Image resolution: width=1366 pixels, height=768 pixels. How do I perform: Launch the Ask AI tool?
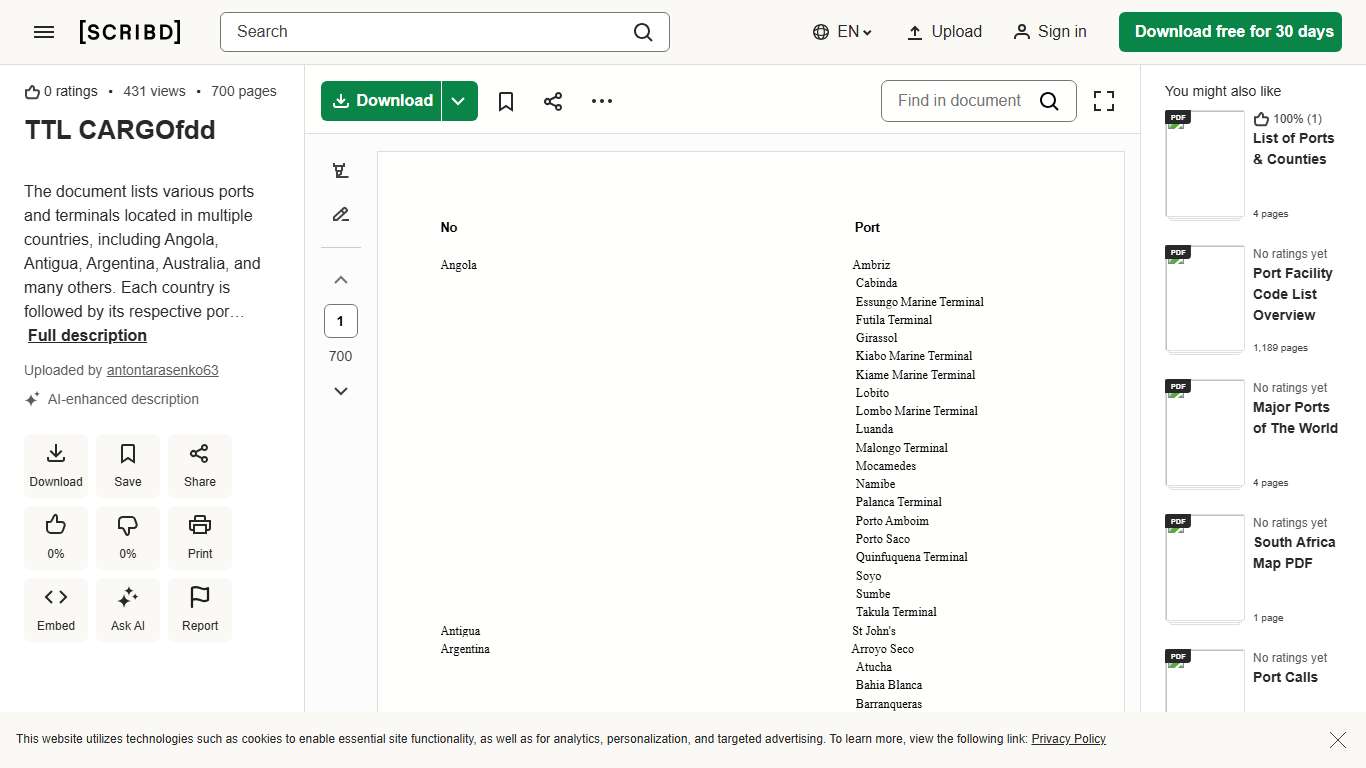coord(128,609)
